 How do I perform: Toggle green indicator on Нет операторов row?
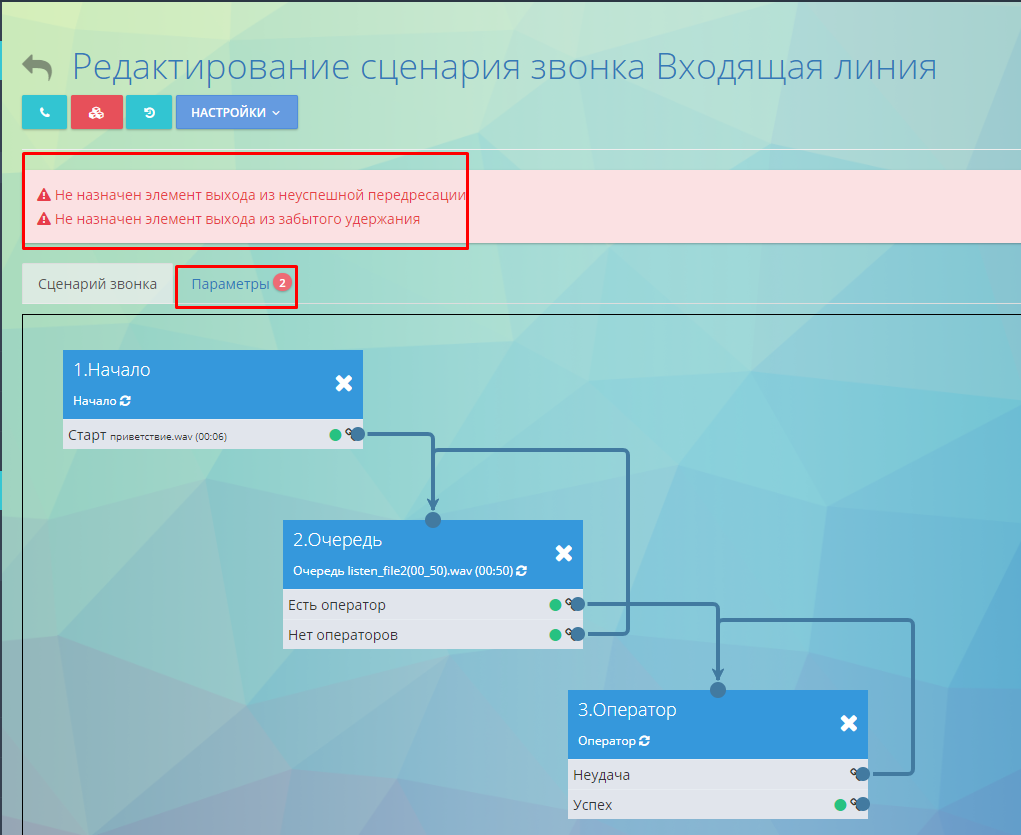[x=555, y=635]
